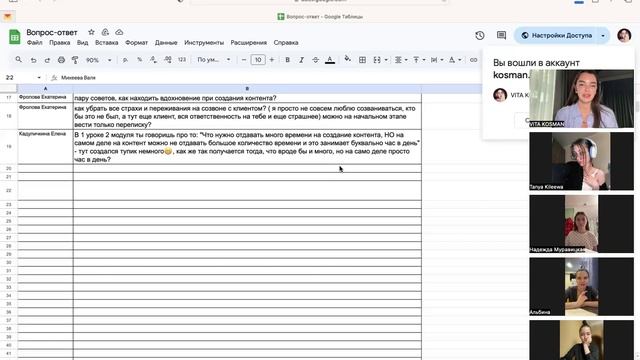640x360 pixels.
Task: Open the Файл menu
Action: coord(35,42)
